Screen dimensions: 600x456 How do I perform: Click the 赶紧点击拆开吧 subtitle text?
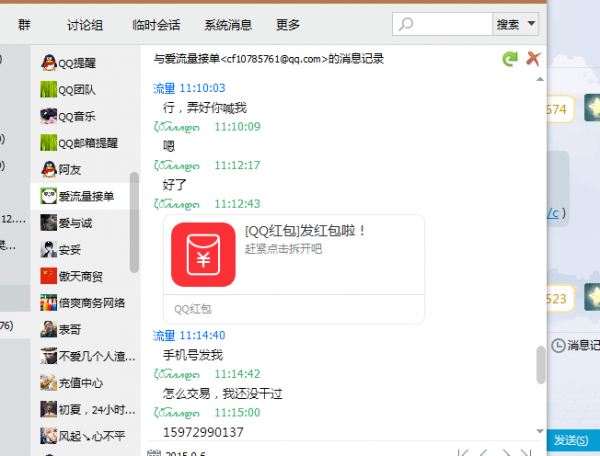click(283, 249)
